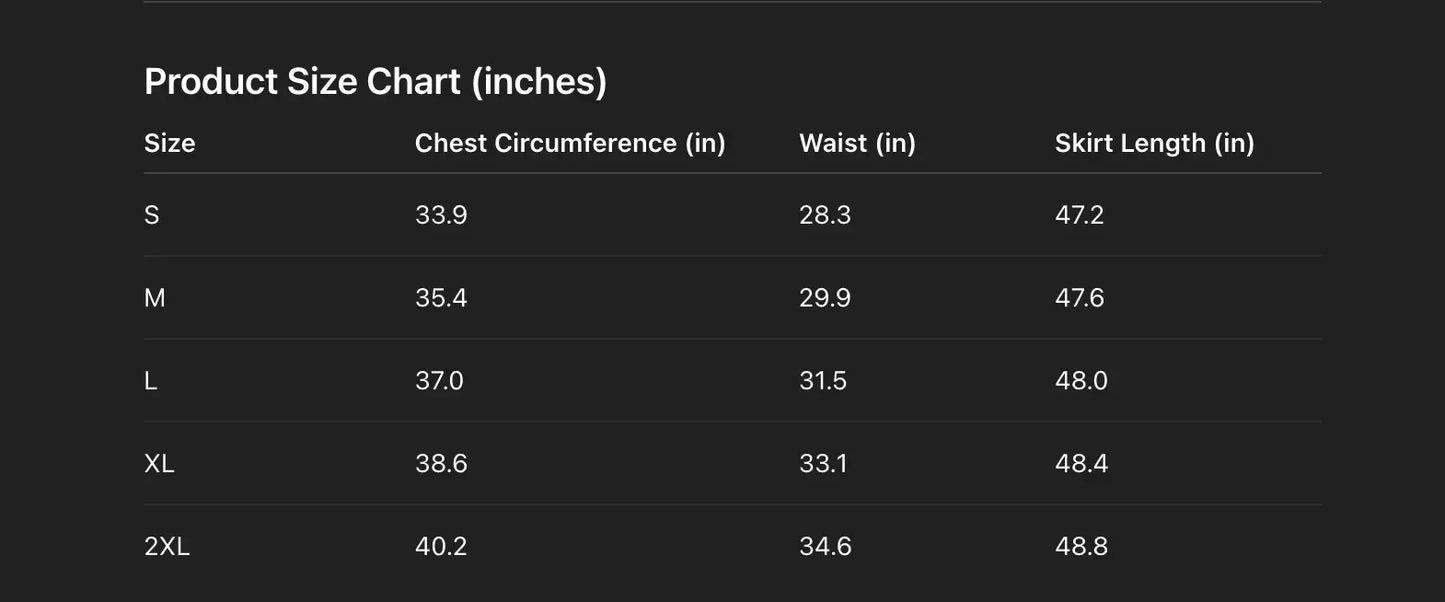
Task: Click the Size column header
Action: pos(170,143)
